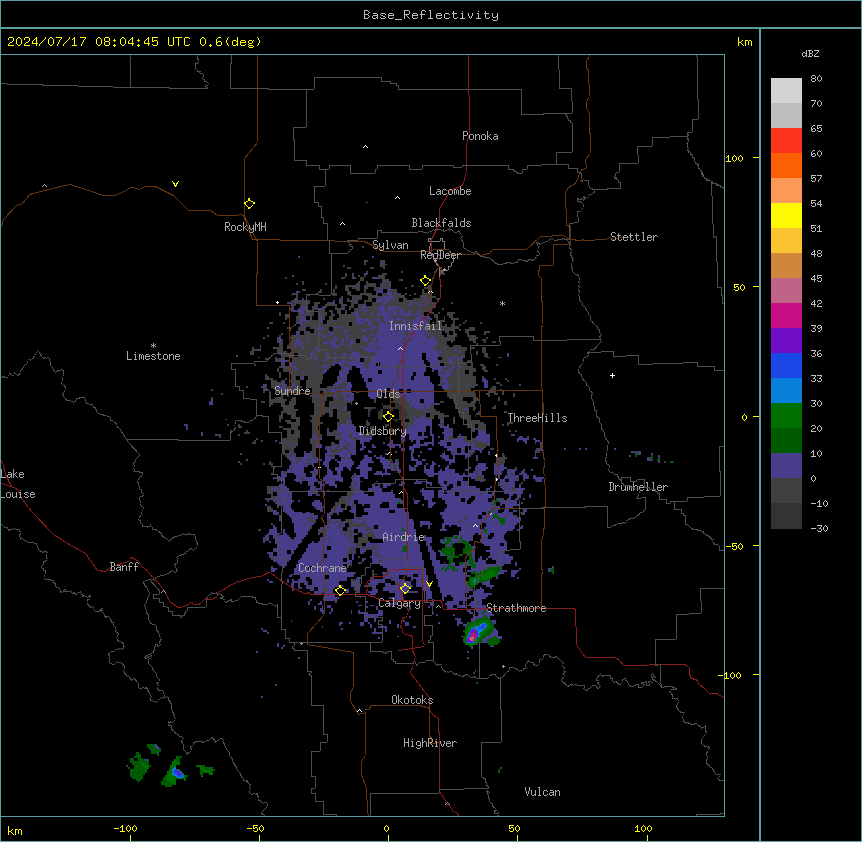
Task: Click the asterisk marker east of Innisfail
Action: click(502, 303)
